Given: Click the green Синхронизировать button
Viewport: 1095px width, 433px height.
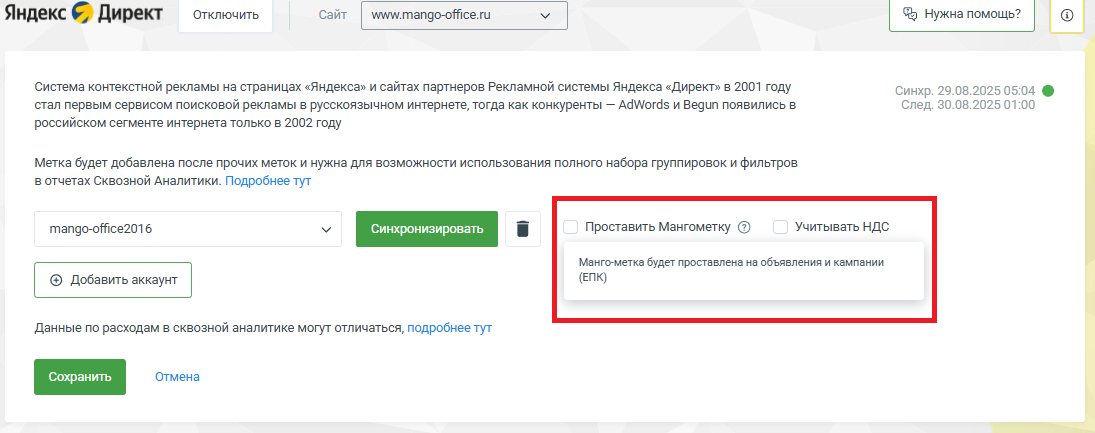Looking at the screenshot, I should [x=427, y=229].
